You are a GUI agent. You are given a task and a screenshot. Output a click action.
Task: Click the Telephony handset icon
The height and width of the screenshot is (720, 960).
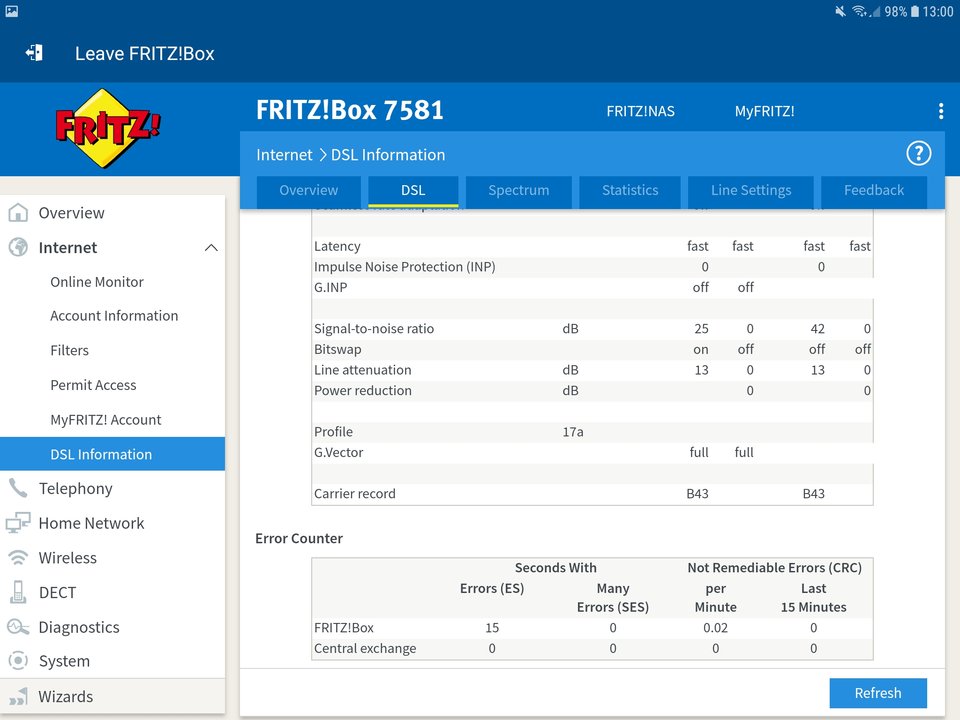[18, 488]
